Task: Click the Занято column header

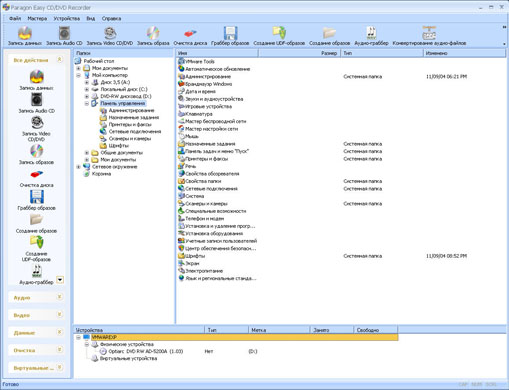Action: coord(332,330)
